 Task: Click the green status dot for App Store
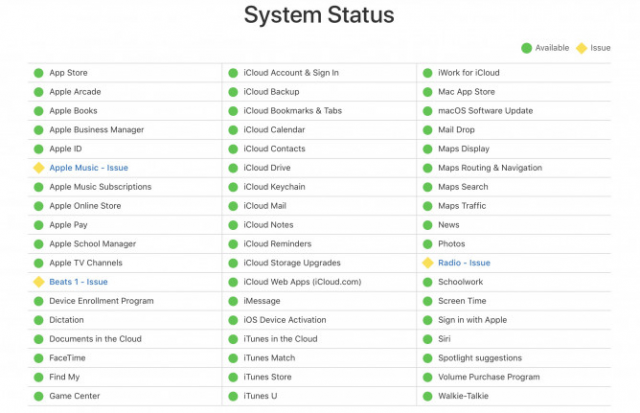coord(39,73)
